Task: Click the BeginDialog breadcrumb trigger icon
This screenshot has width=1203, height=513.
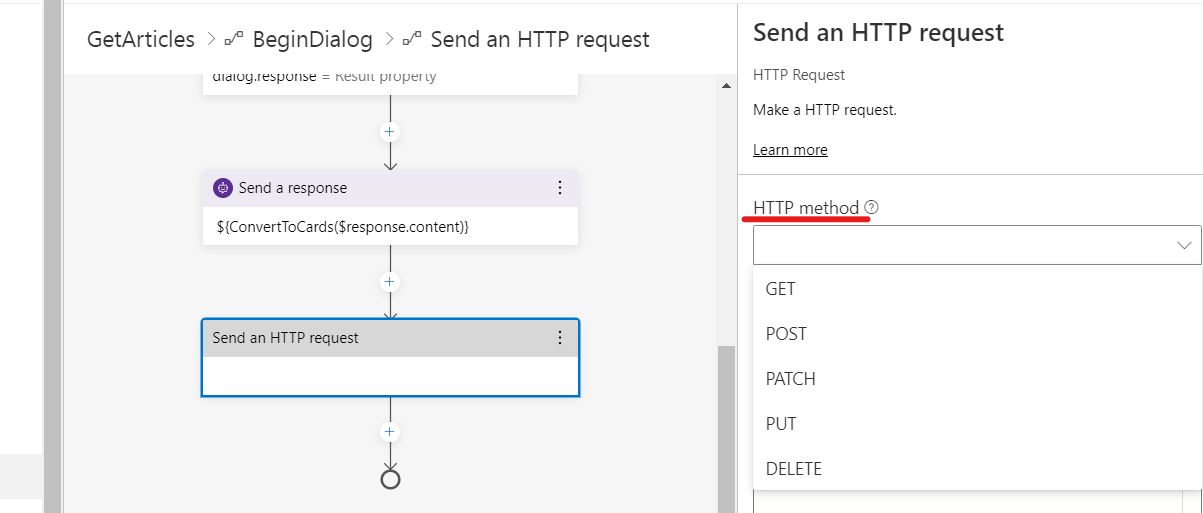Action: [x=233, y=40]
